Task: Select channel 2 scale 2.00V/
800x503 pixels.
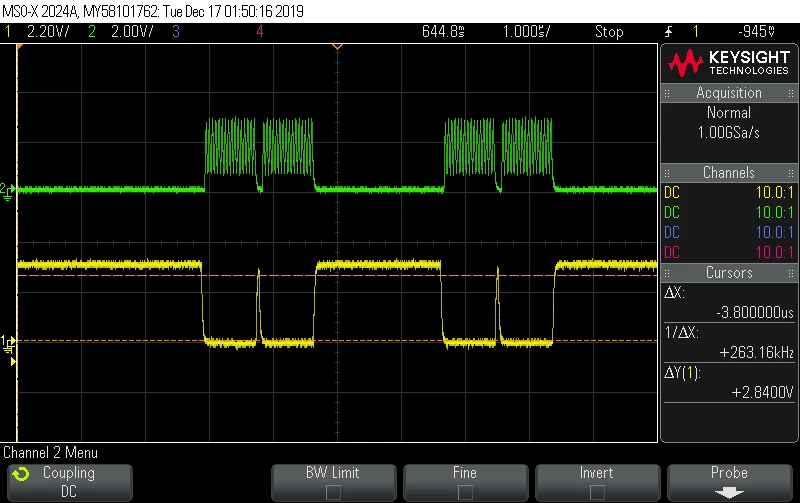Action: coord(132,32)
